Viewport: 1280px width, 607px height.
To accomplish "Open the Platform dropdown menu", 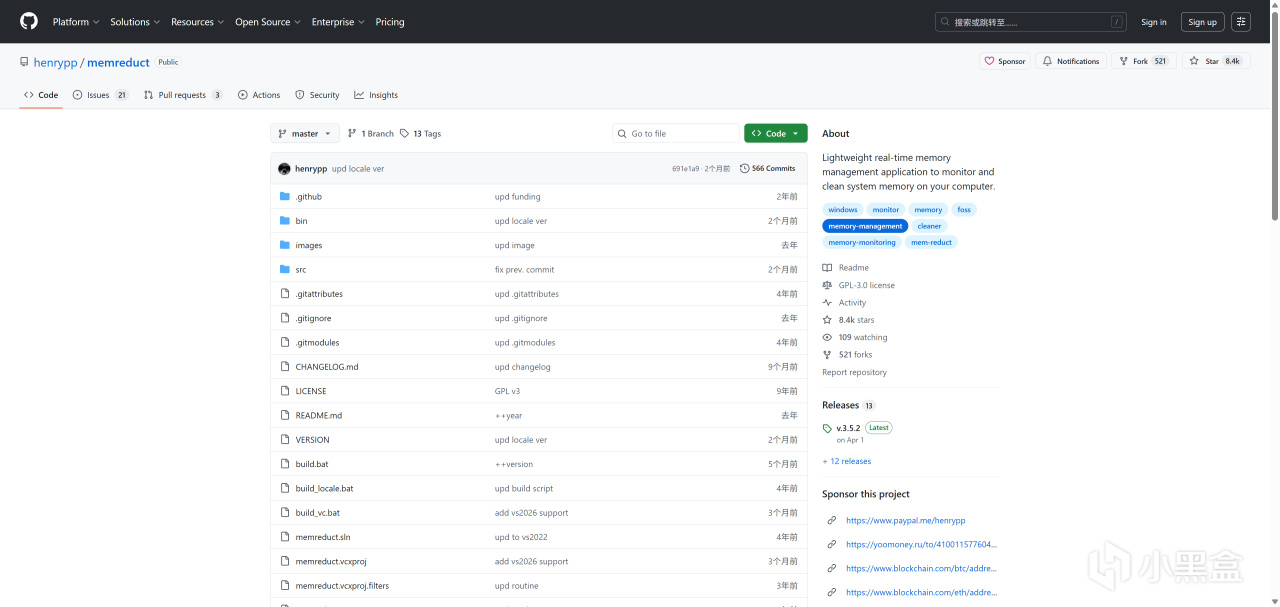I will click(x=76, y=22).
